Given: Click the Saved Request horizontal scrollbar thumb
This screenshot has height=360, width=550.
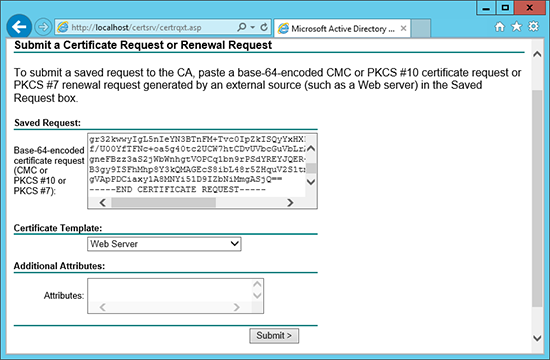Looking at the screenshot, I should (x=163, y=202).
